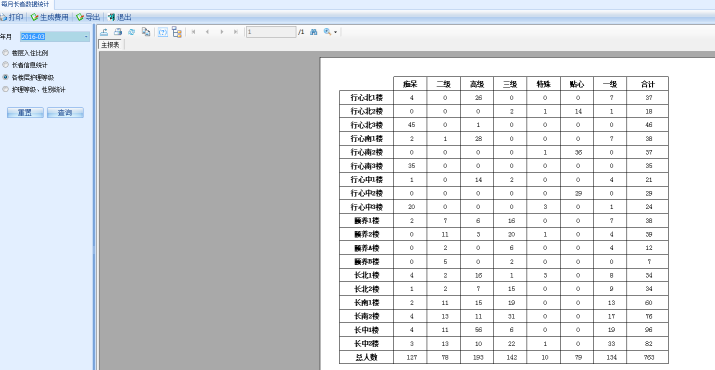
Task: Click the 合计 column header
Action: pyautogui.click(x=648, y=84)
